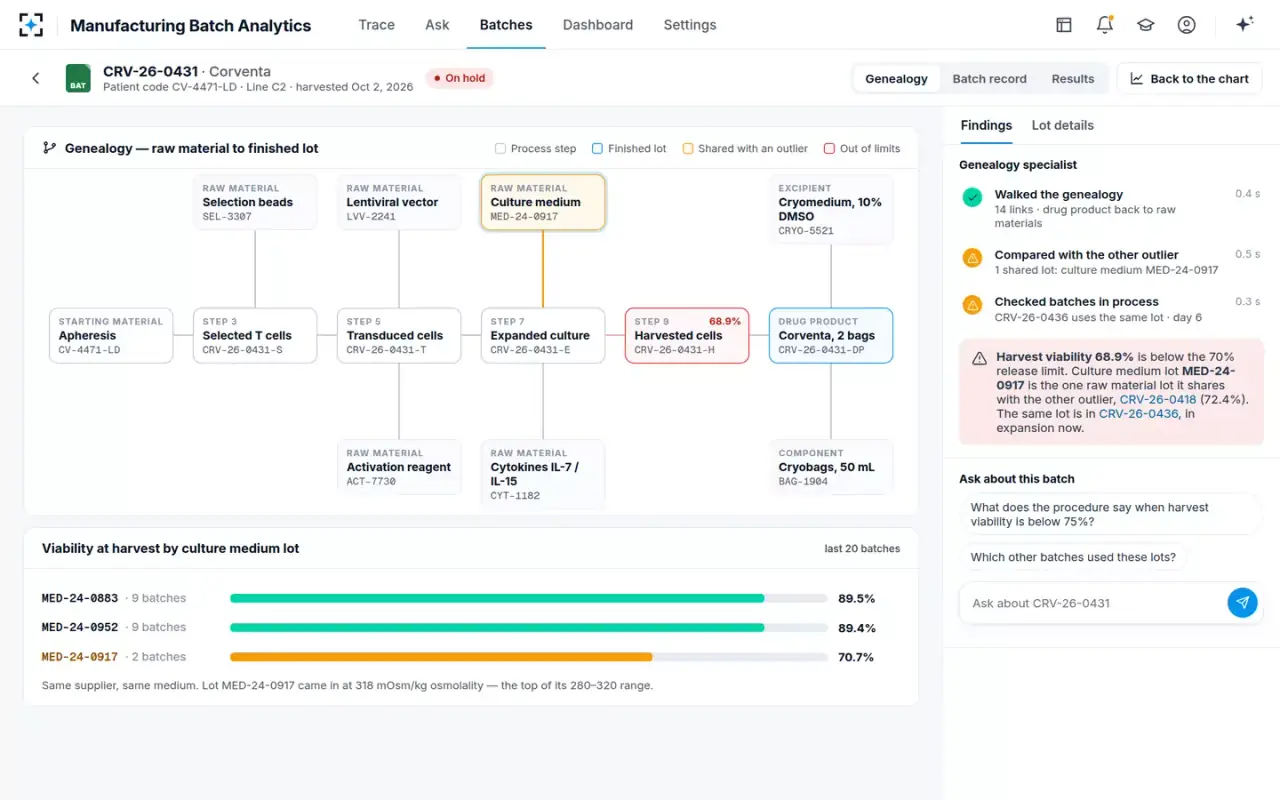
Task: Select the Results view
Action: click(1073, 79)
